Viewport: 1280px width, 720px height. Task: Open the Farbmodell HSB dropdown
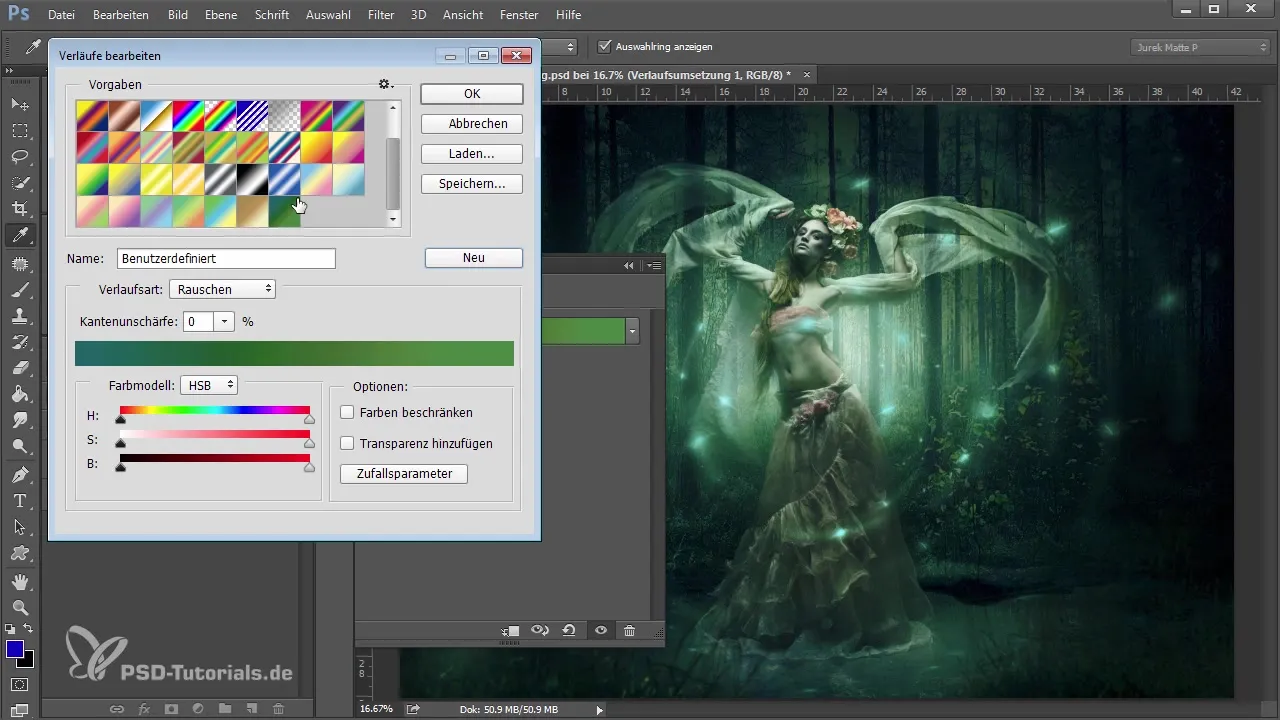coord(208,385)
